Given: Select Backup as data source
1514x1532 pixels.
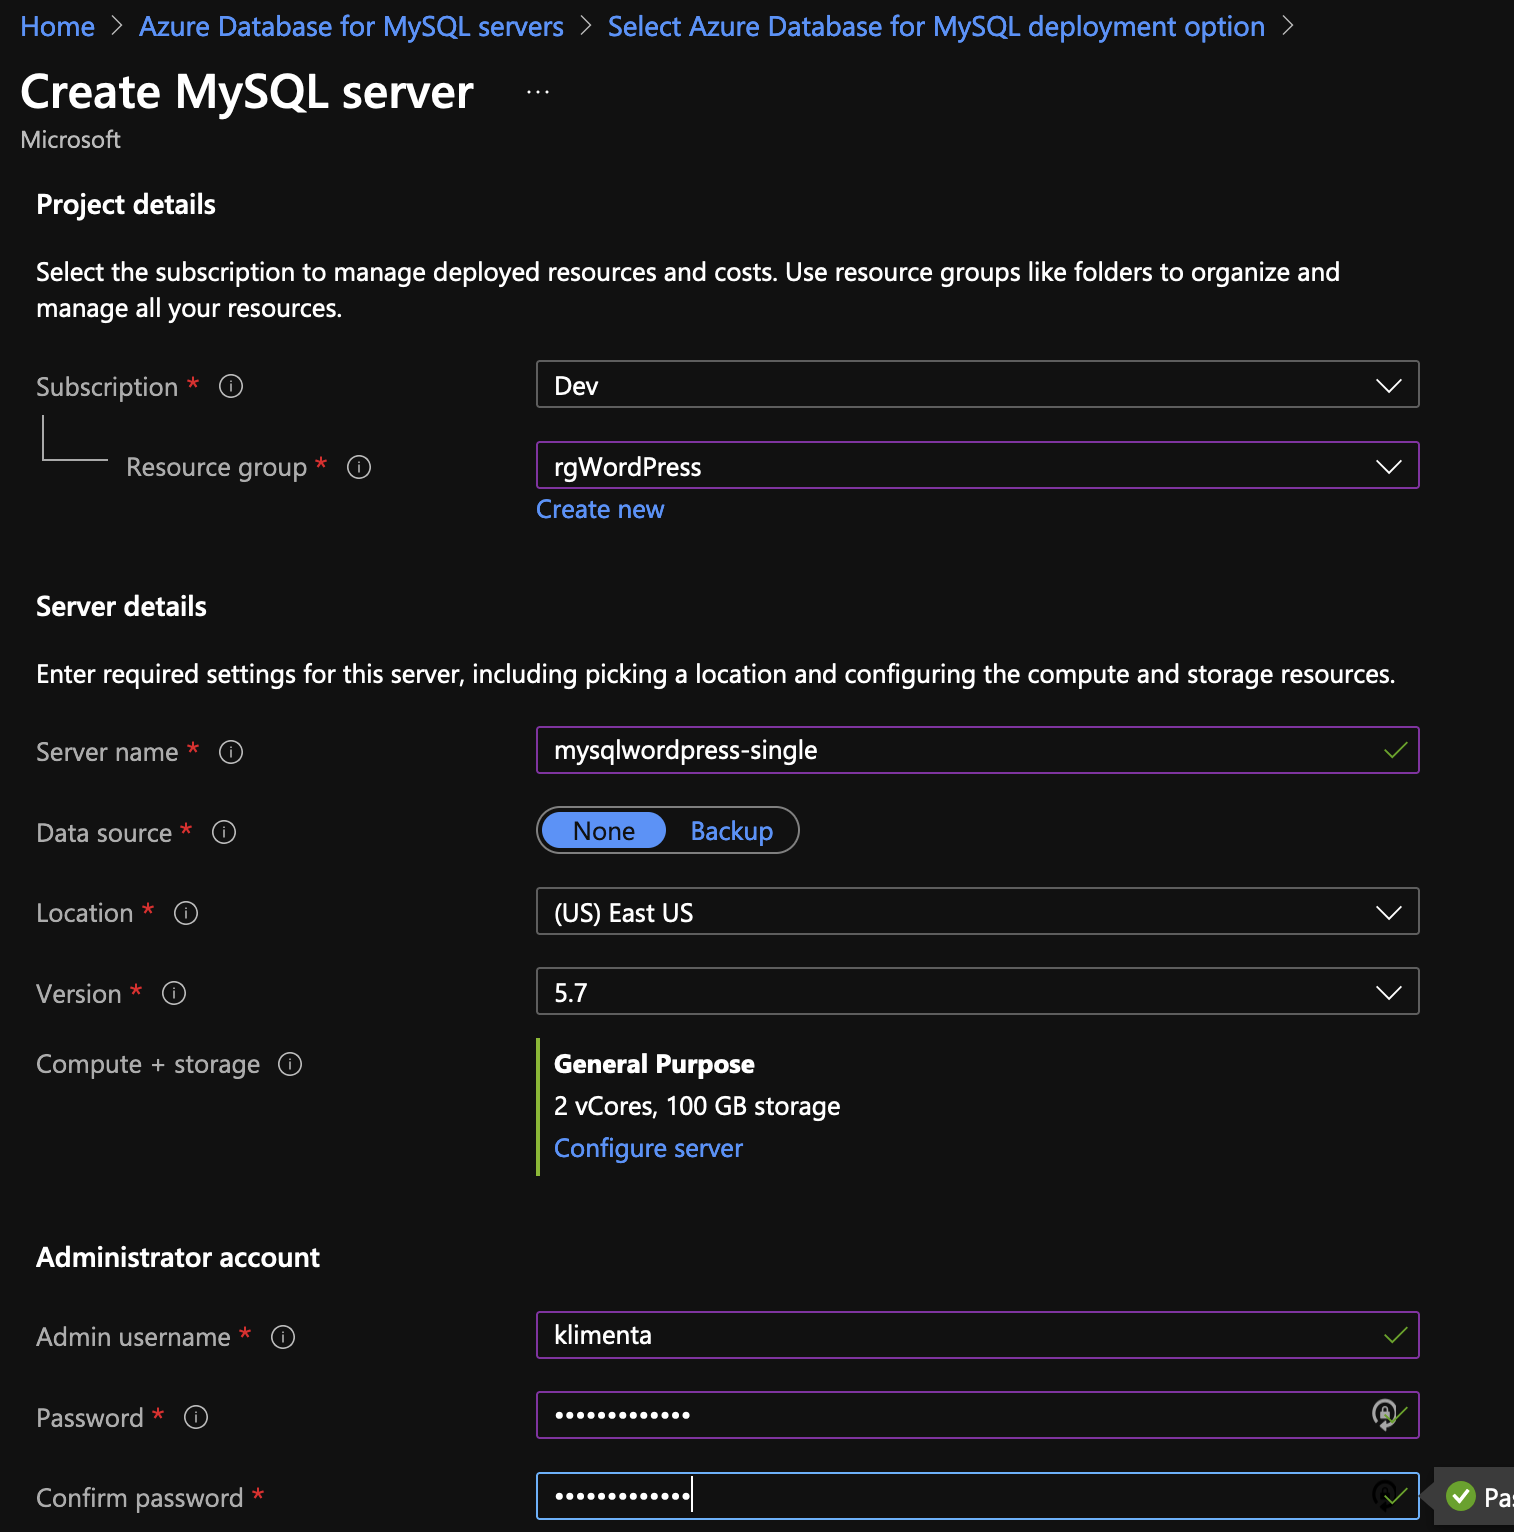Looking at the screenshot, I should pos(732,830).
